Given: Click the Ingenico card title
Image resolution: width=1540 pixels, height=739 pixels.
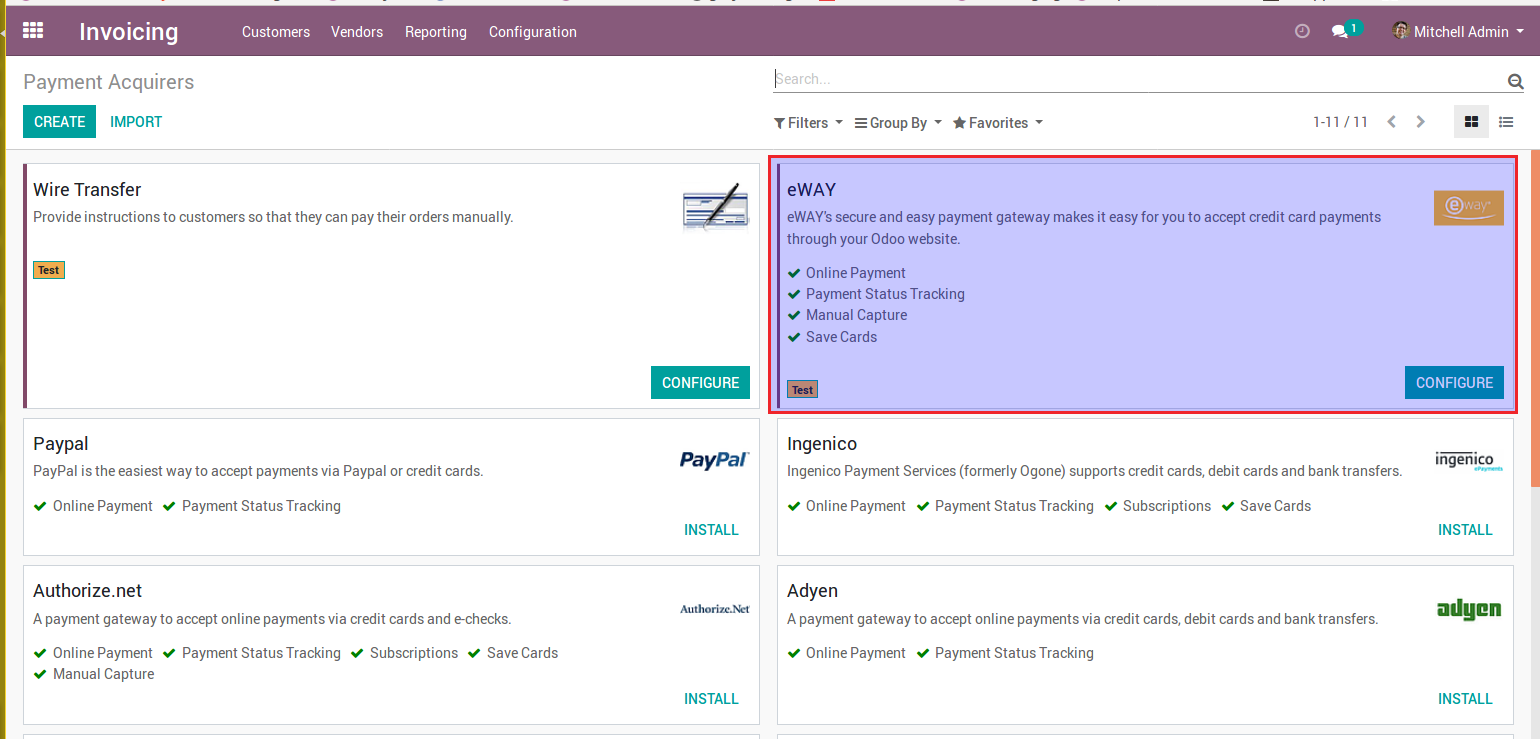Looking at the screenshot, I should point(822,443).
